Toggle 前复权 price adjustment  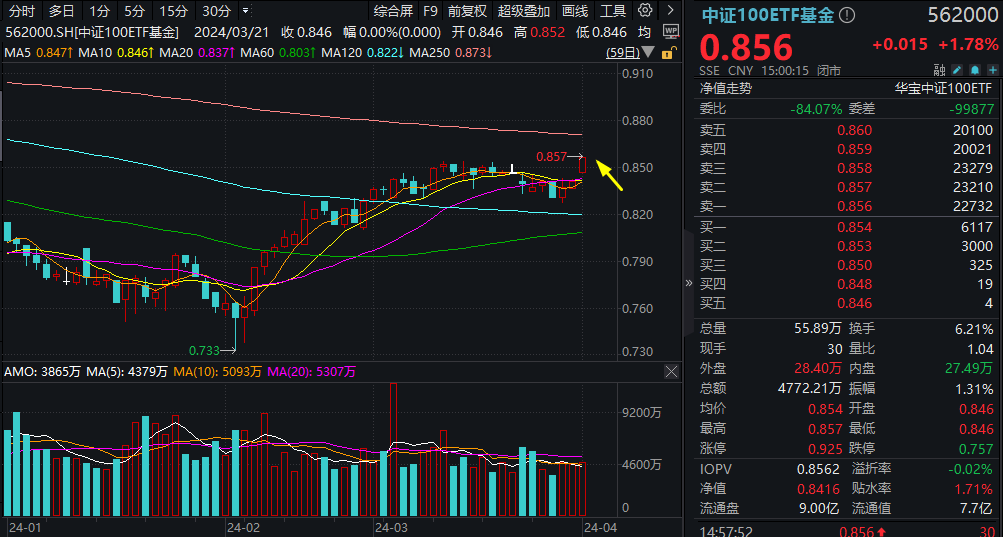coord(467,11)
